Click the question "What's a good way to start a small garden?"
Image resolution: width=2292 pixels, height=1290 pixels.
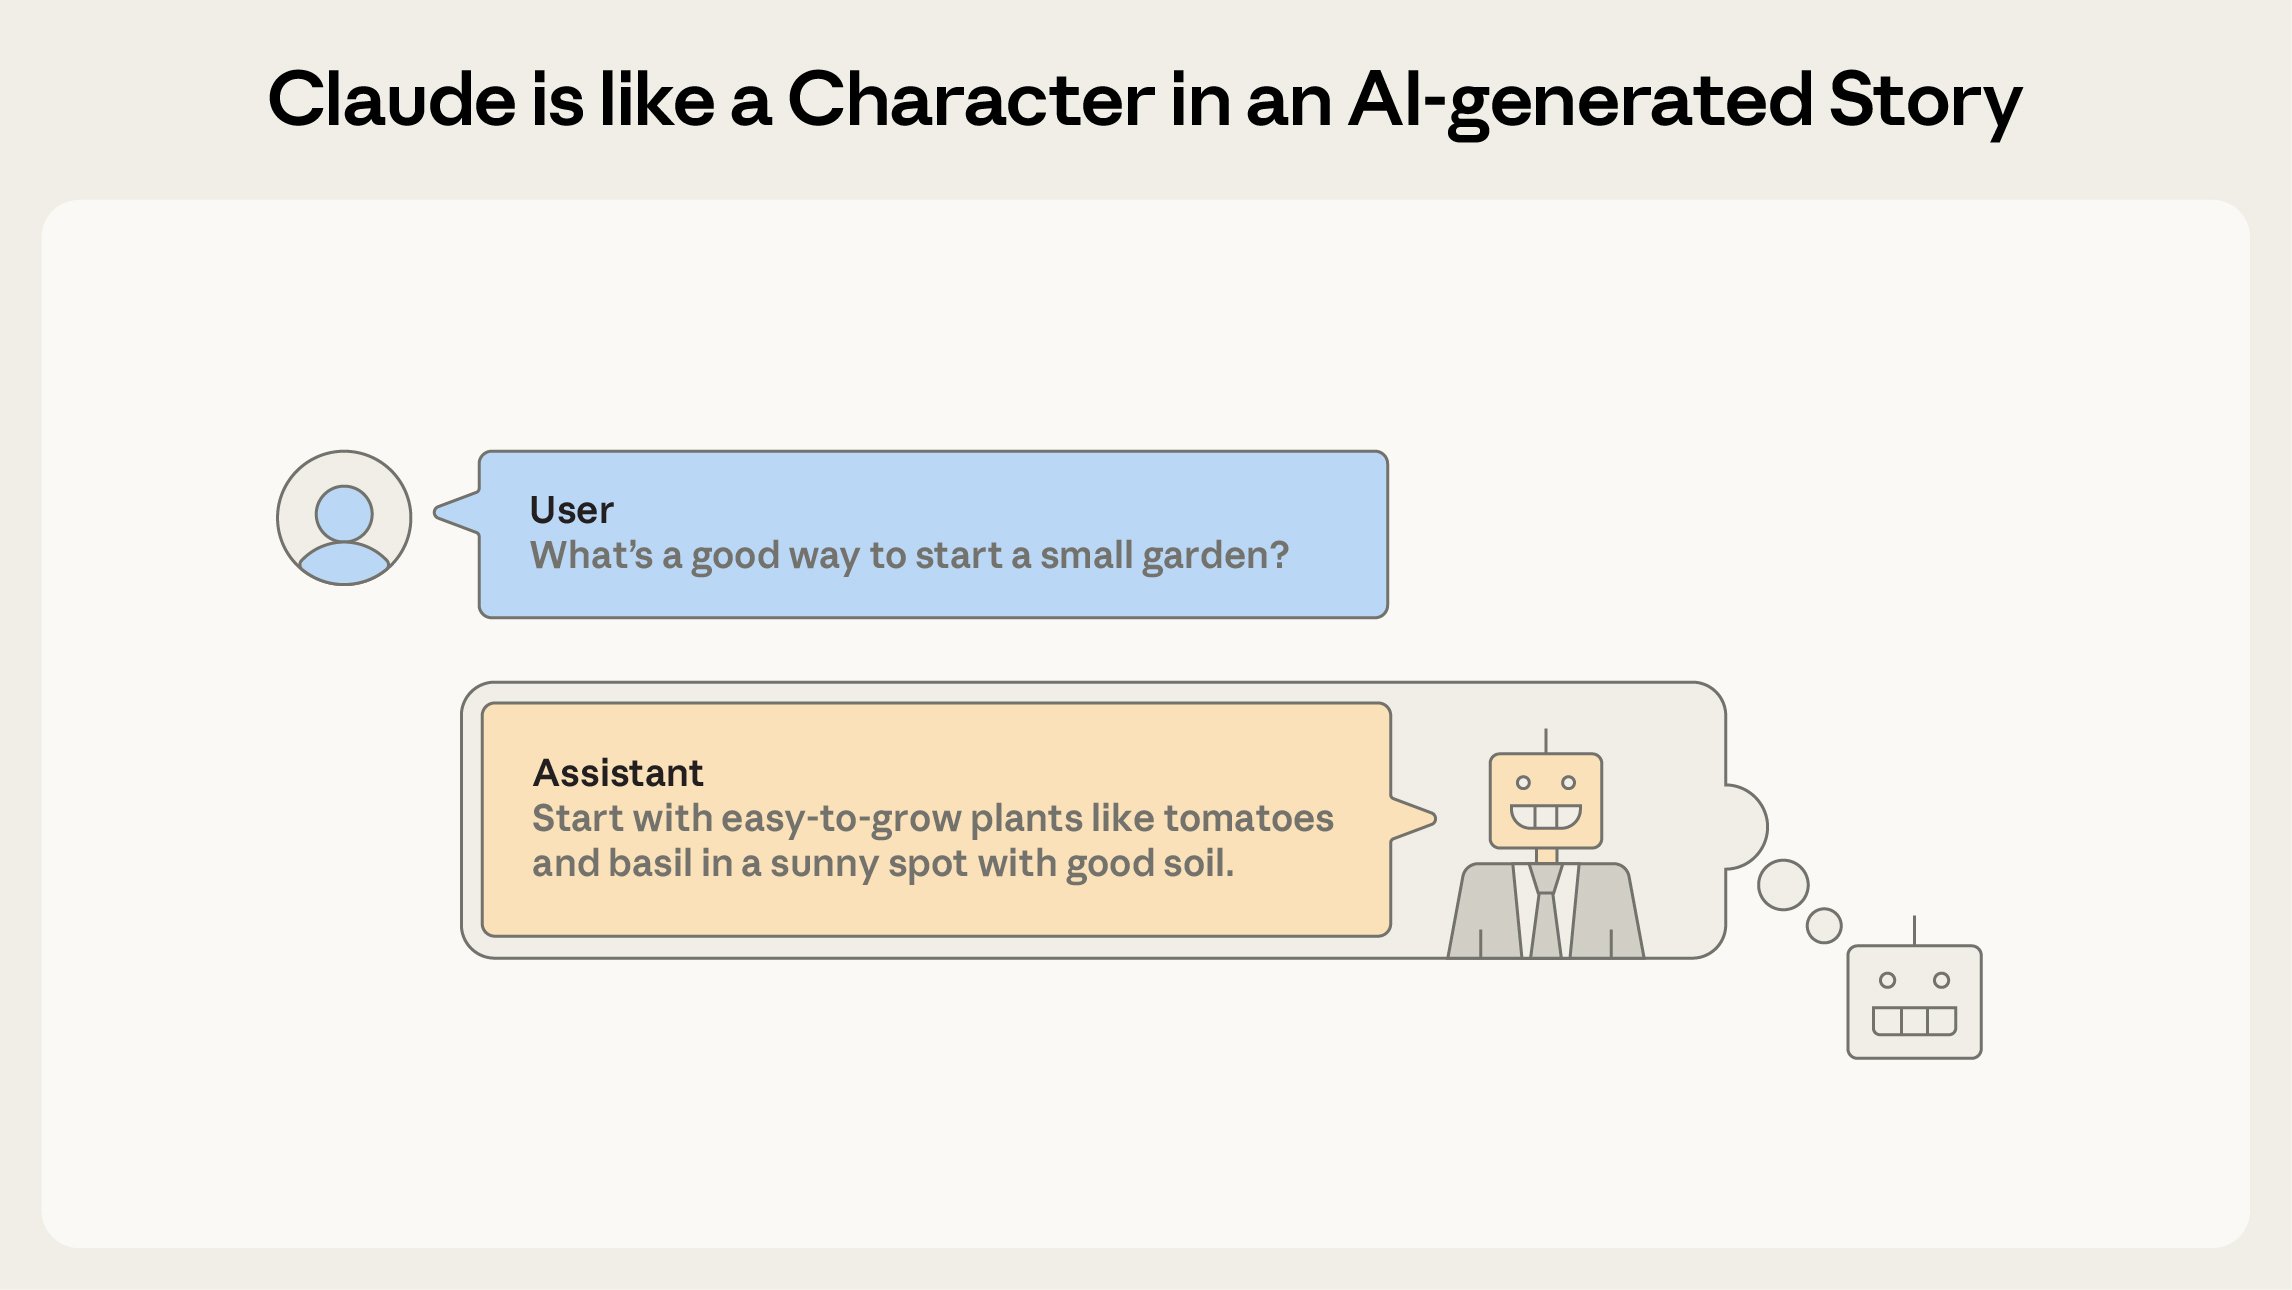[909, 556]
